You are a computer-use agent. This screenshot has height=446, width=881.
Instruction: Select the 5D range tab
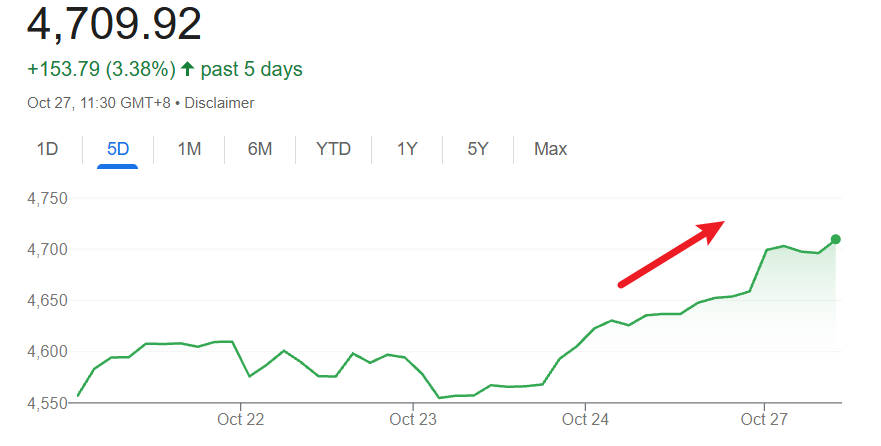(118, 149)
